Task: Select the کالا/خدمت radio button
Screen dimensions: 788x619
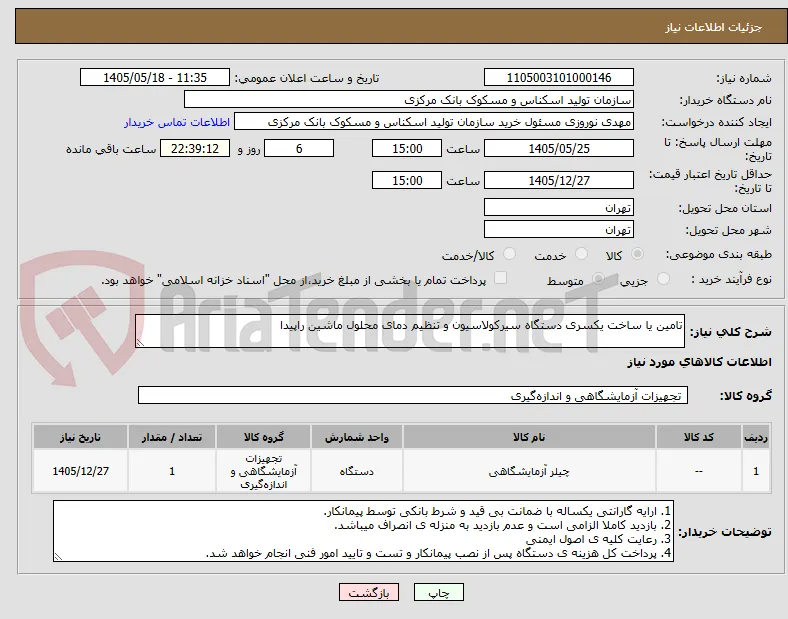Action: pyautogui.click(x=509, y=254)
